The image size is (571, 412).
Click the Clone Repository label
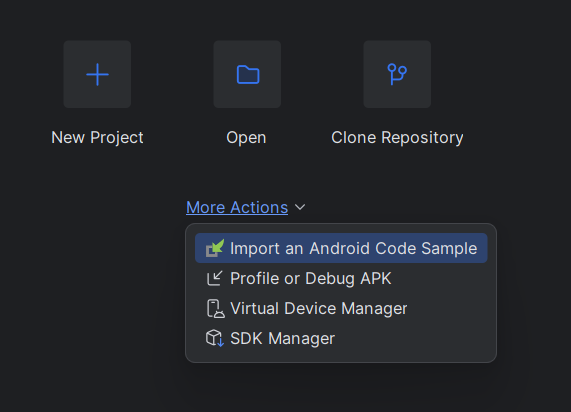tap(397, 138)
